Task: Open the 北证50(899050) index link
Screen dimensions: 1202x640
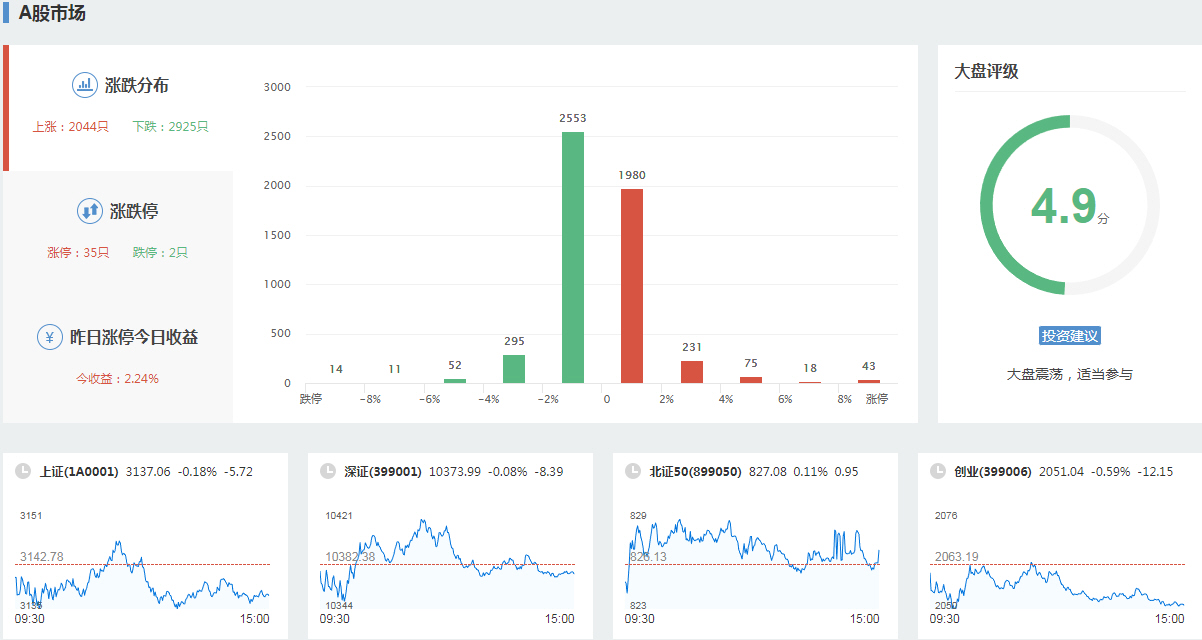Action: point(695,471)
